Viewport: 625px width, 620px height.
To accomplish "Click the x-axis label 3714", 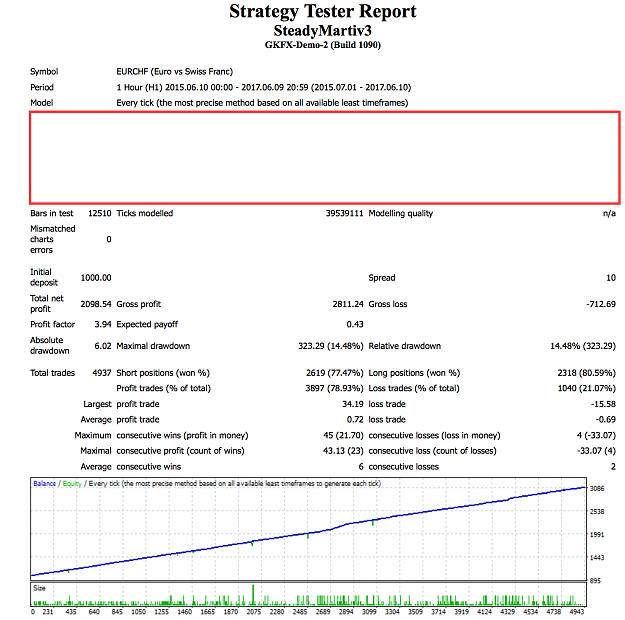I will point(438,612).
